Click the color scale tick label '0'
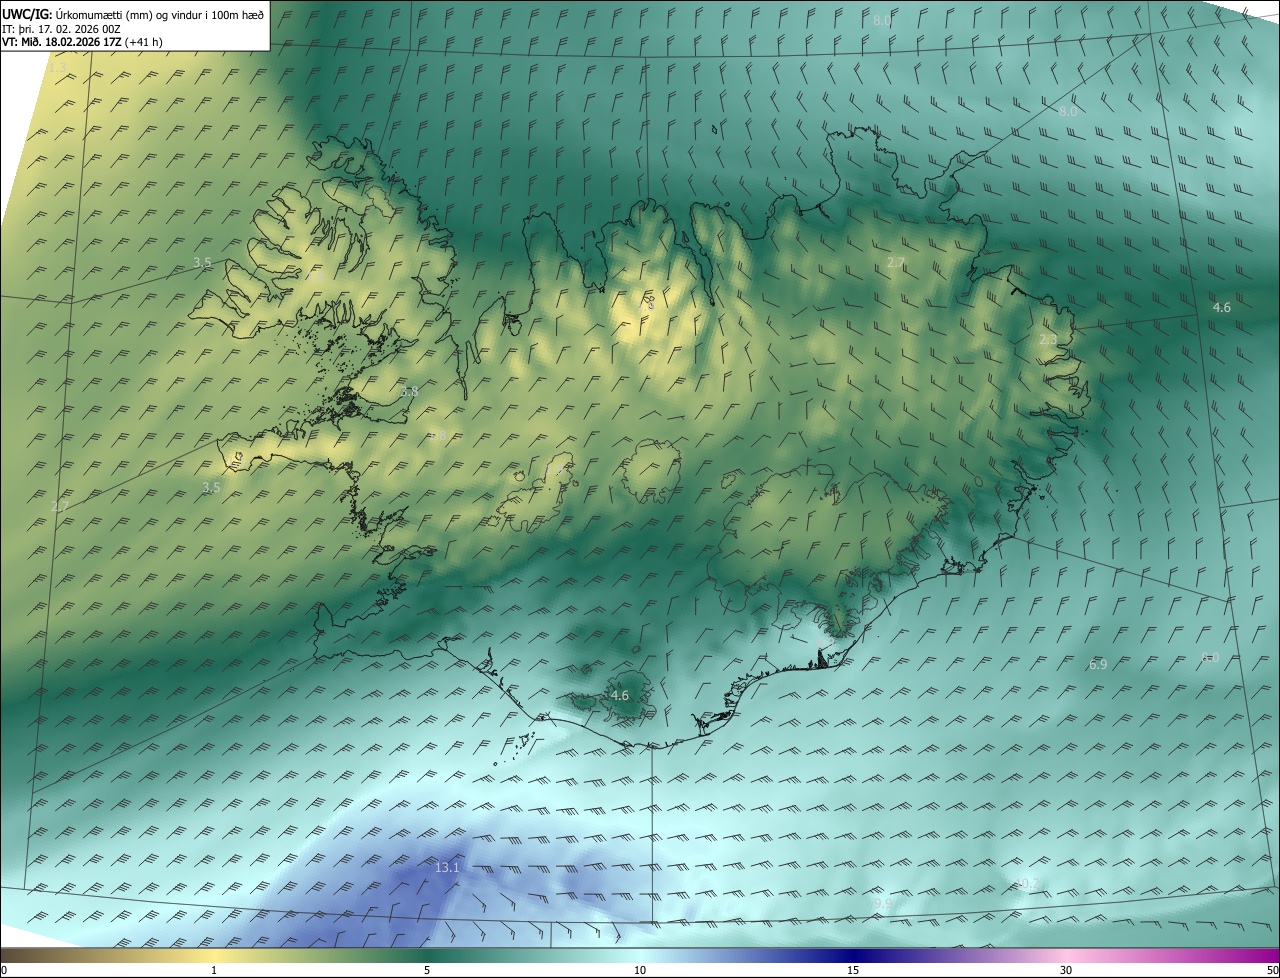Viewport: 1280px width, 978px height. pos(4,970)
